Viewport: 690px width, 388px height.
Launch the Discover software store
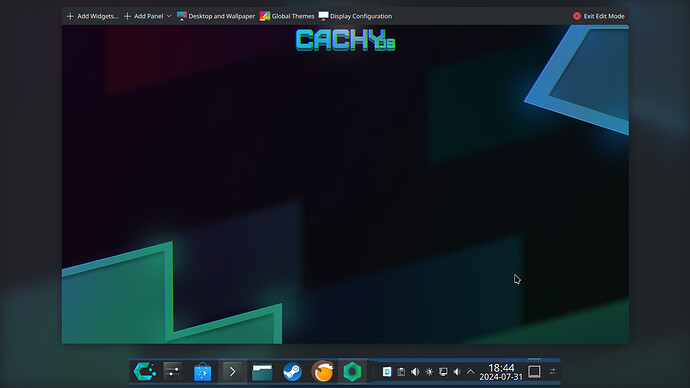(202, 372)
